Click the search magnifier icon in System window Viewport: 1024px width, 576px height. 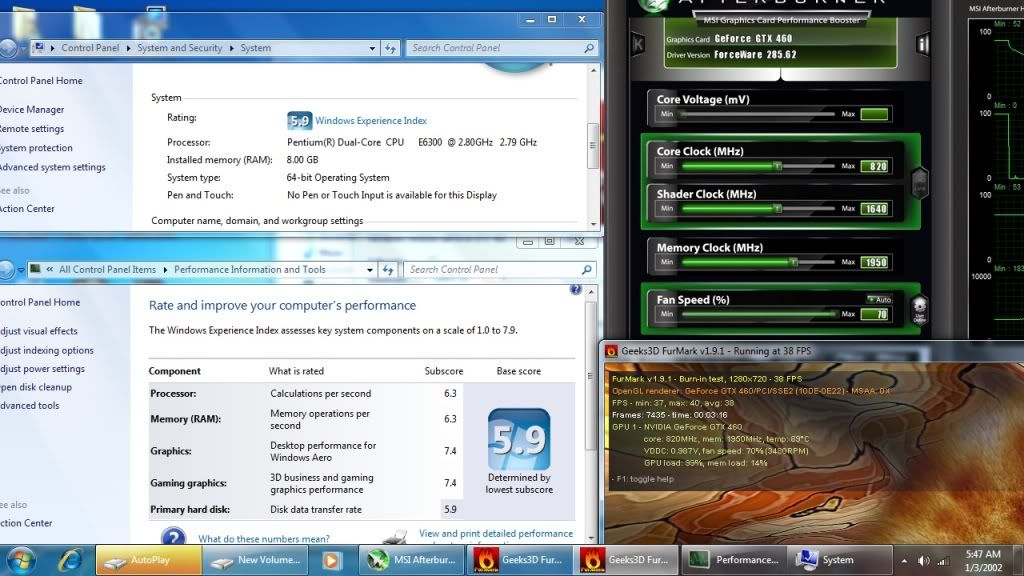click(588, 48)
